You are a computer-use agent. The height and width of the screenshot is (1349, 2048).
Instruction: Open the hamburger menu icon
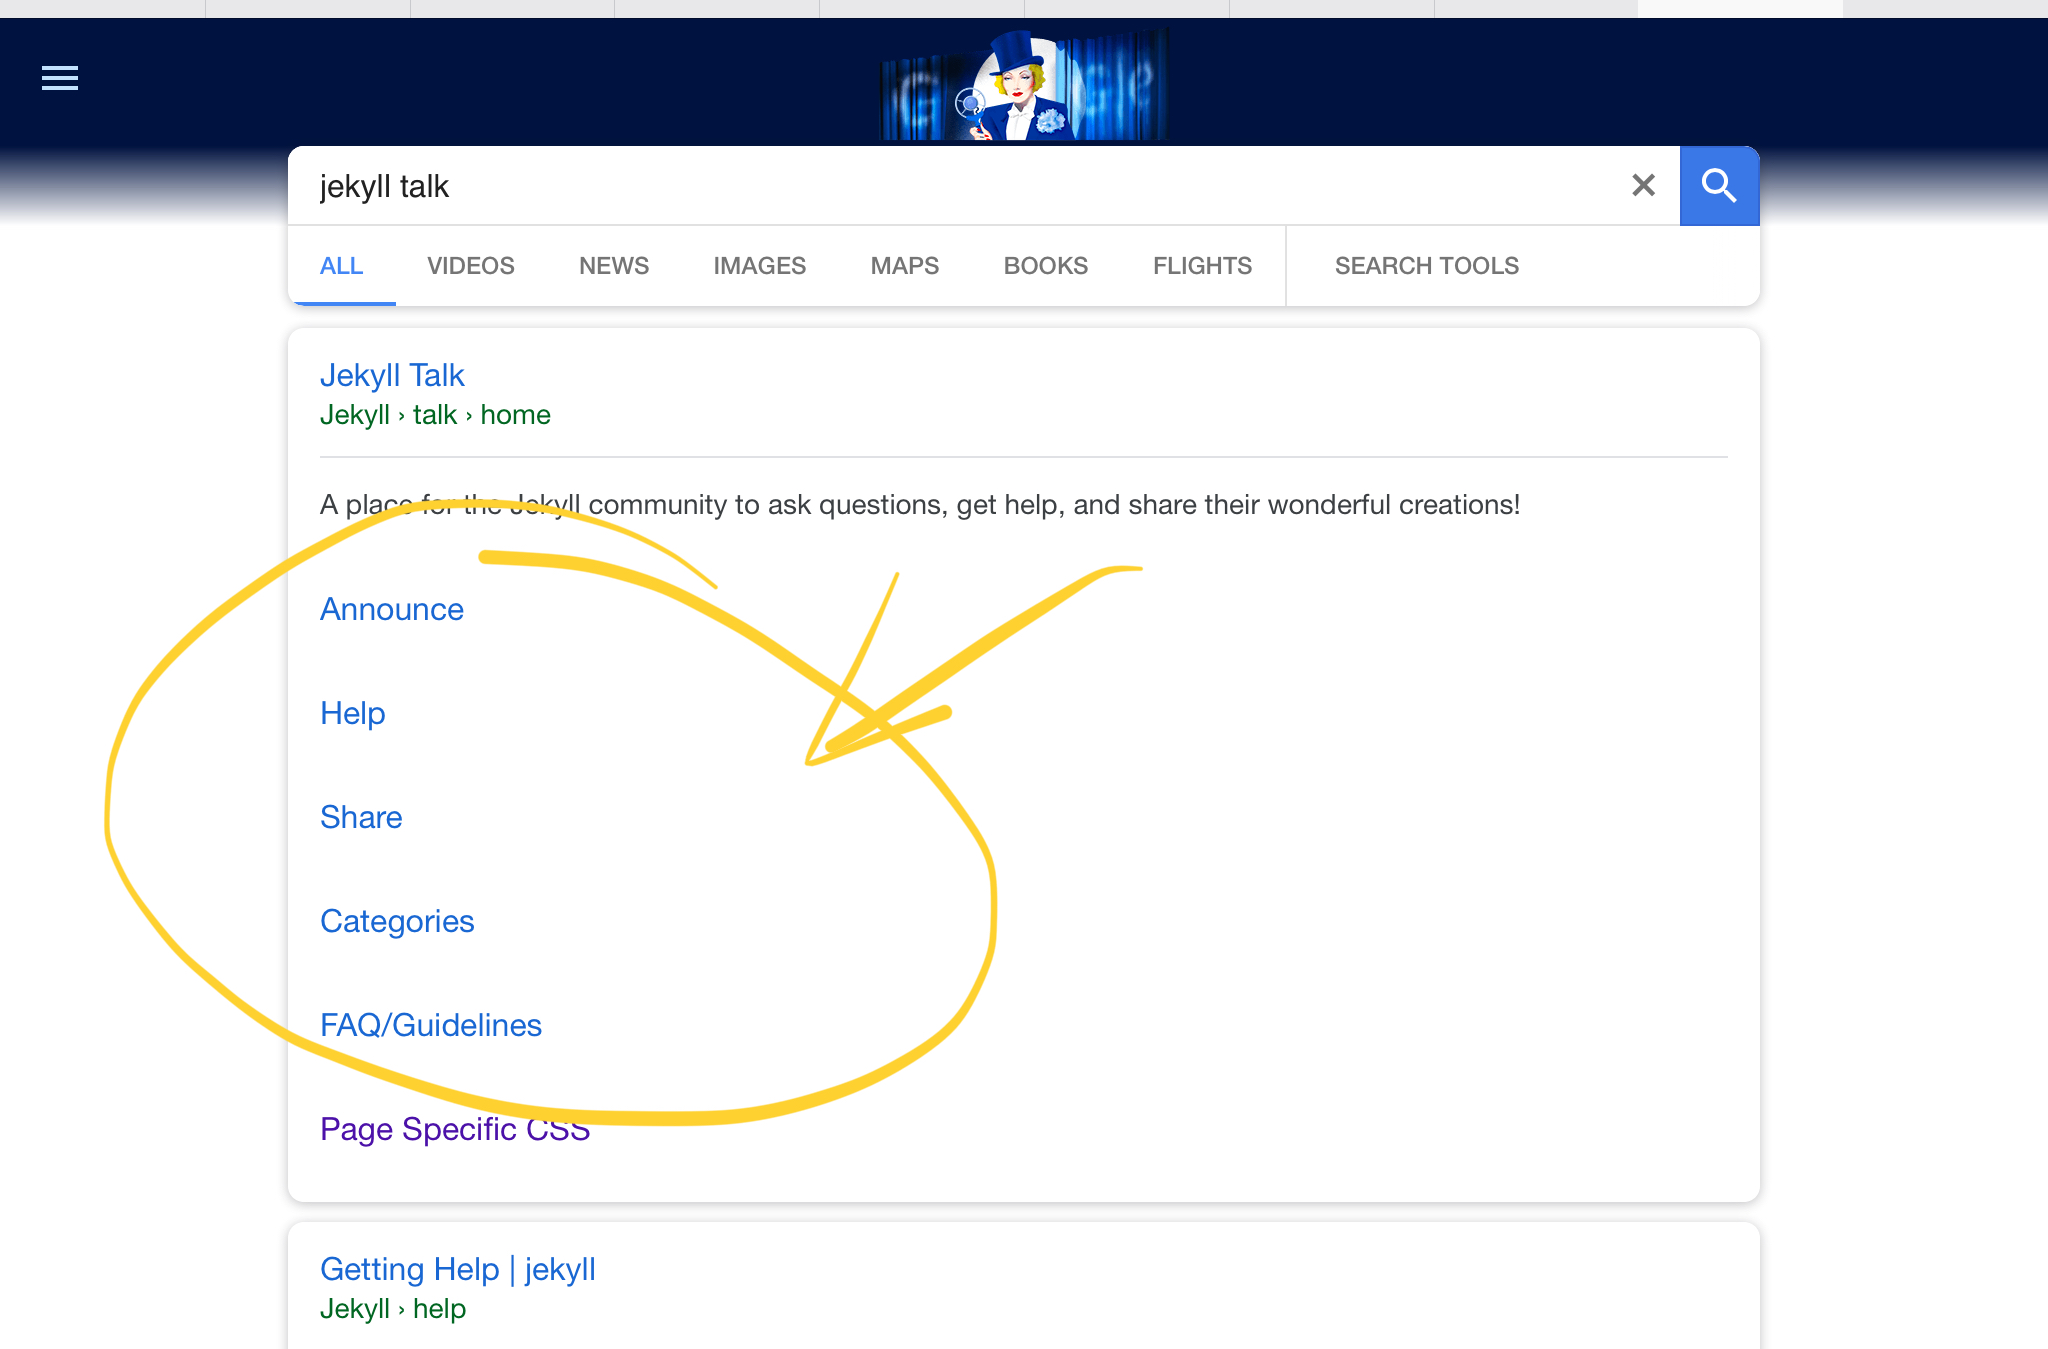60,78
